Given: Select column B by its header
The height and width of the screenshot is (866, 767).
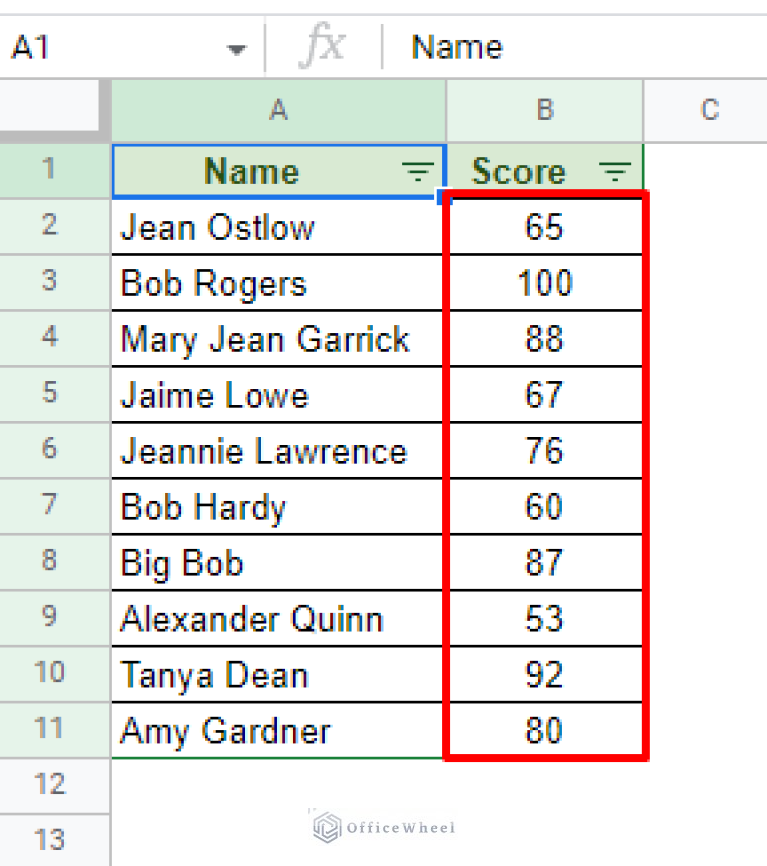Looking at the screenshot, I should coord(544,111).
